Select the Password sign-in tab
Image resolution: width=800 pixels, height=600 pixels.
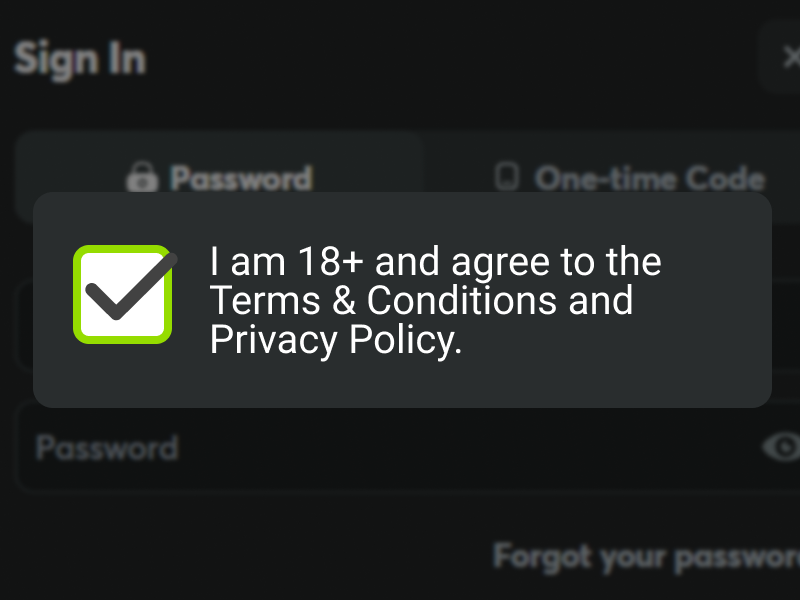[220, 177]
